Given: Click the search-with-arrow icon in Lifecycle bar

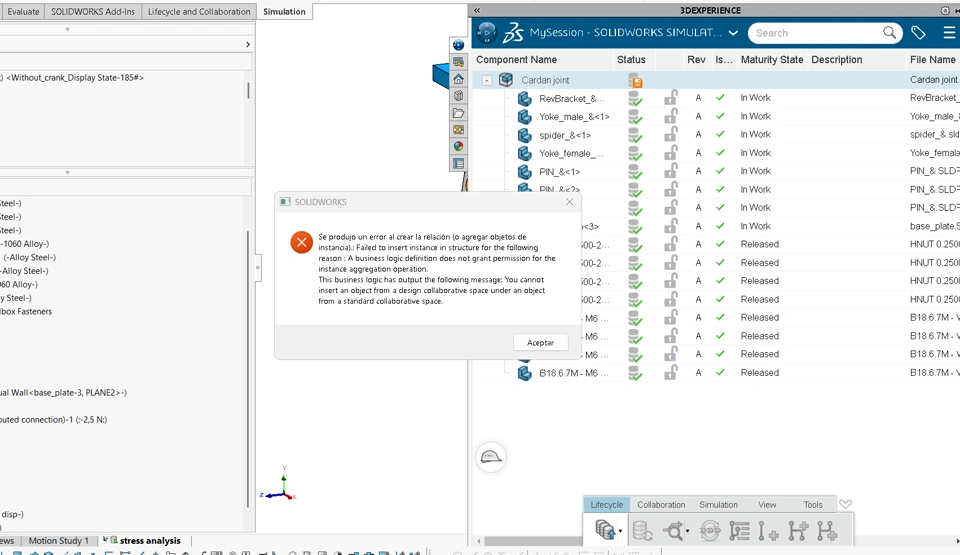Looking at the screenshot, I should (673, 530).
